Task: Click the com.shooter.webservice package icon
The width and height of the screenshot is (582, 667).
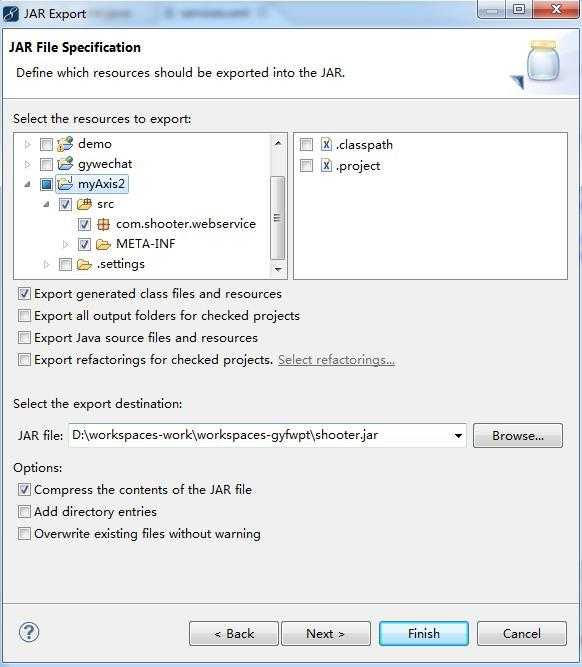Action: pyautogui.click(x=103, y=224)
